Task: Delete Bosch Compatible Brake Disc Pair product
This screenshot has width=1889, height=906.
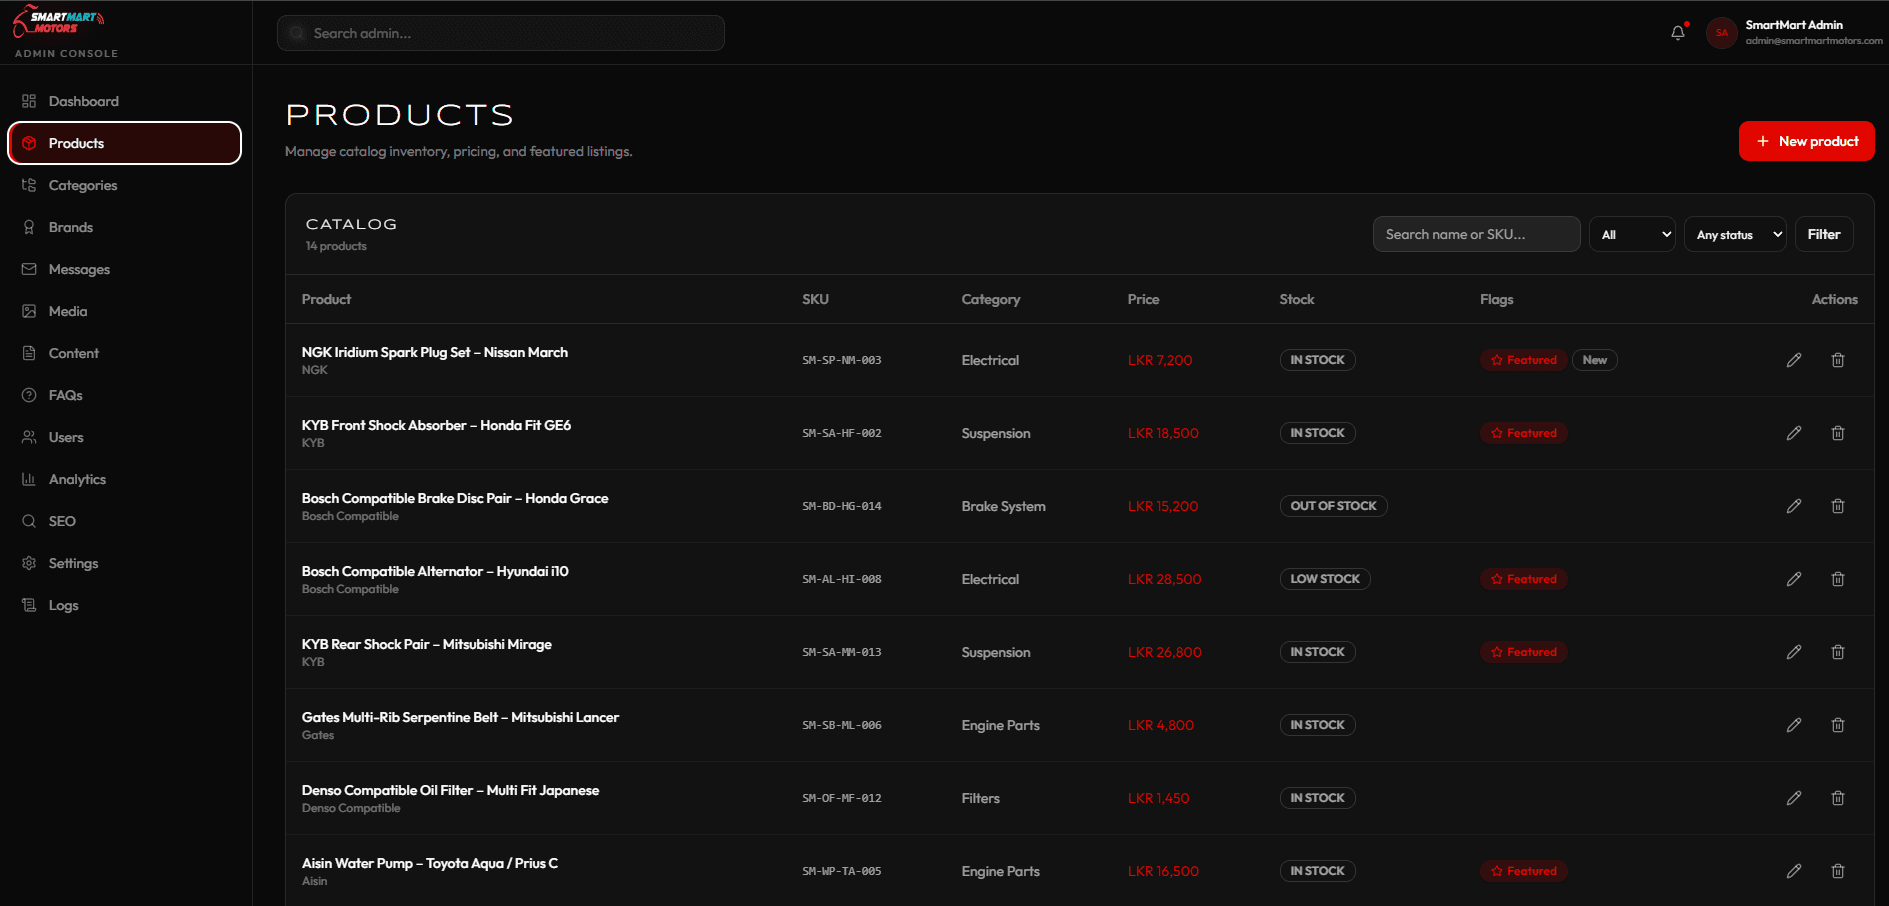Action: click(x=1838, y=506)
